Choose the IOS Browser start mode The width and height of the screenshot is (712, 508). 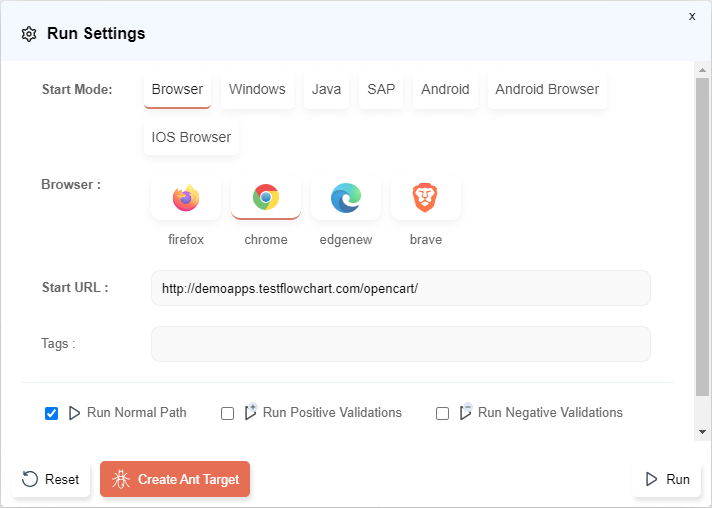tap(191, 137)
